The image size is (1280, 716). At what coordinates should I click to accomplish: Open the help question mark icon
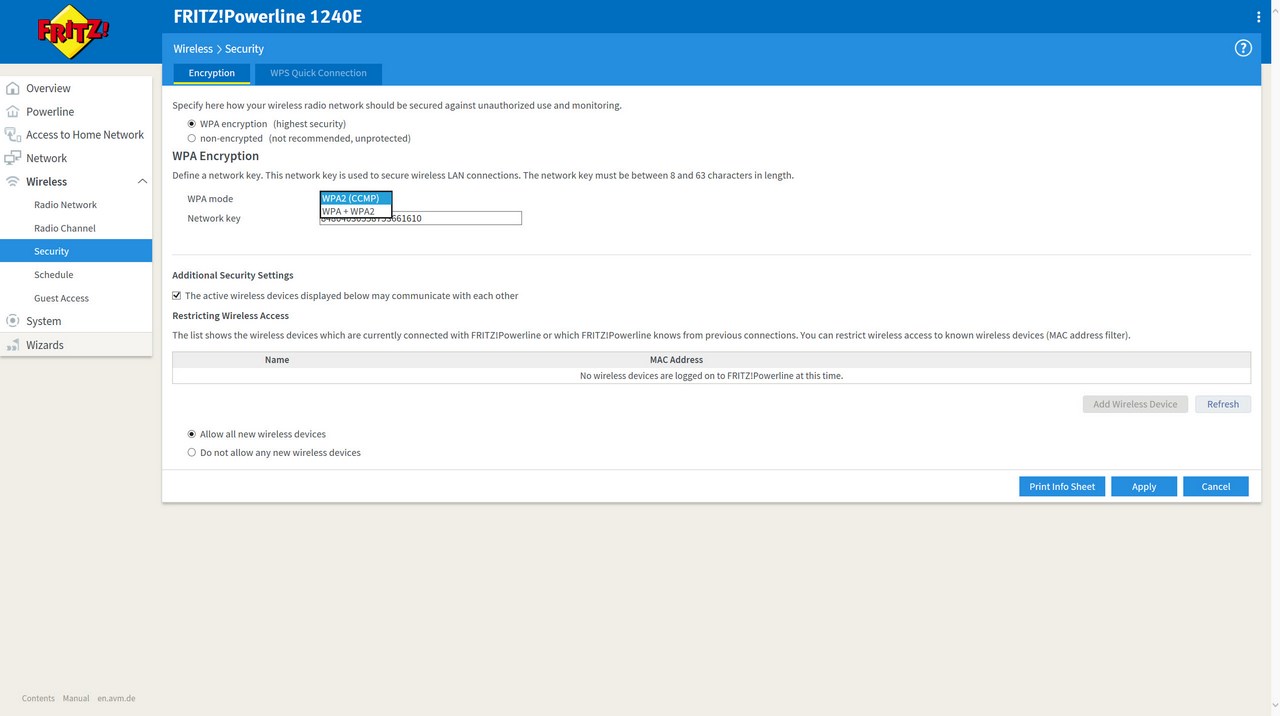point(1243,48)
